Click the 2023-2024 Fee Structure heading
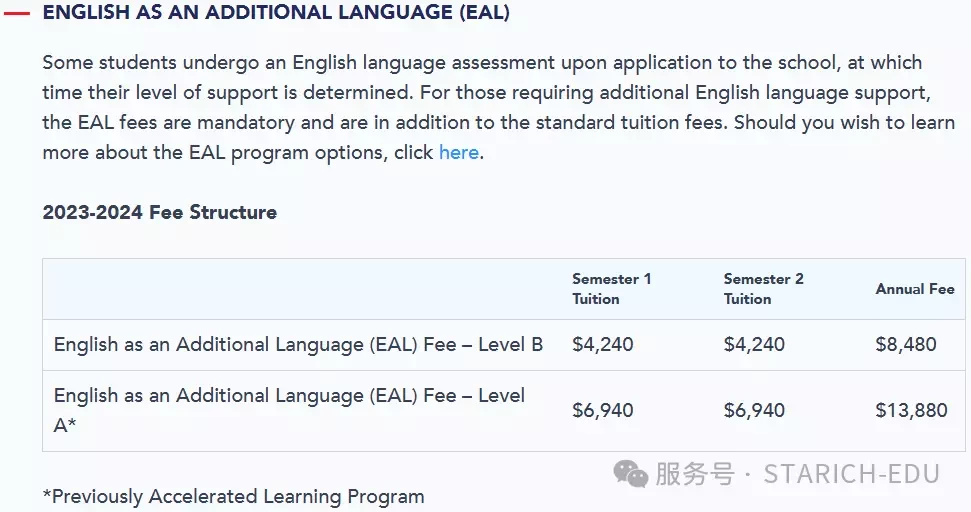Viewport: 971px width, 512px height. click(160, 212)
